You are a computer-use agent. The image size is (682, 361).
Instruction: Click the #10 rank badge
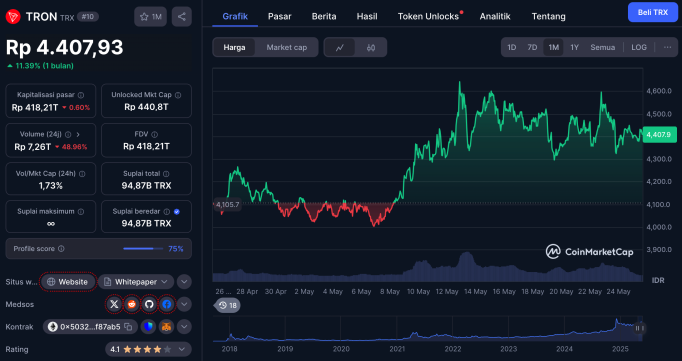[88, 17]
